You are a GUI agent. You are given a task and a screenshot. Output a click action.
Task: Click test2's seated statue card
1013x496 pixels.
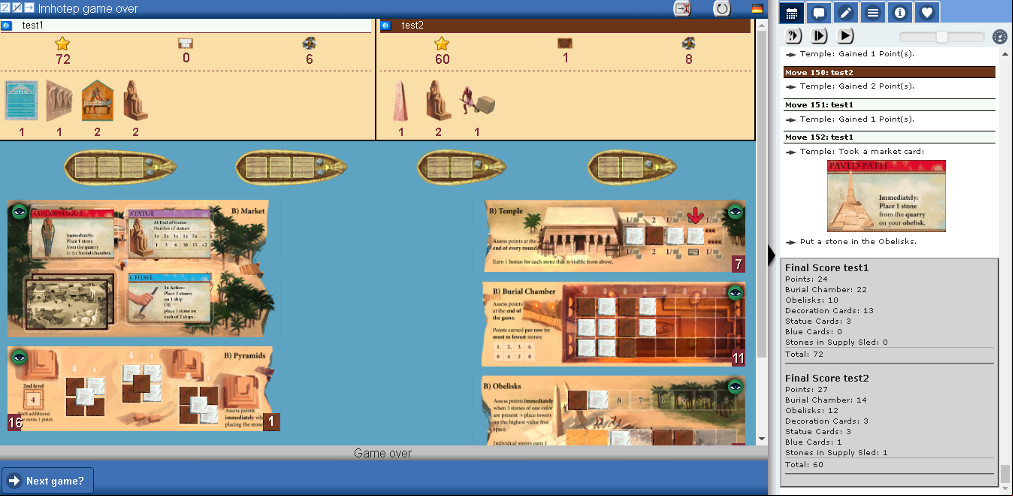438,101
